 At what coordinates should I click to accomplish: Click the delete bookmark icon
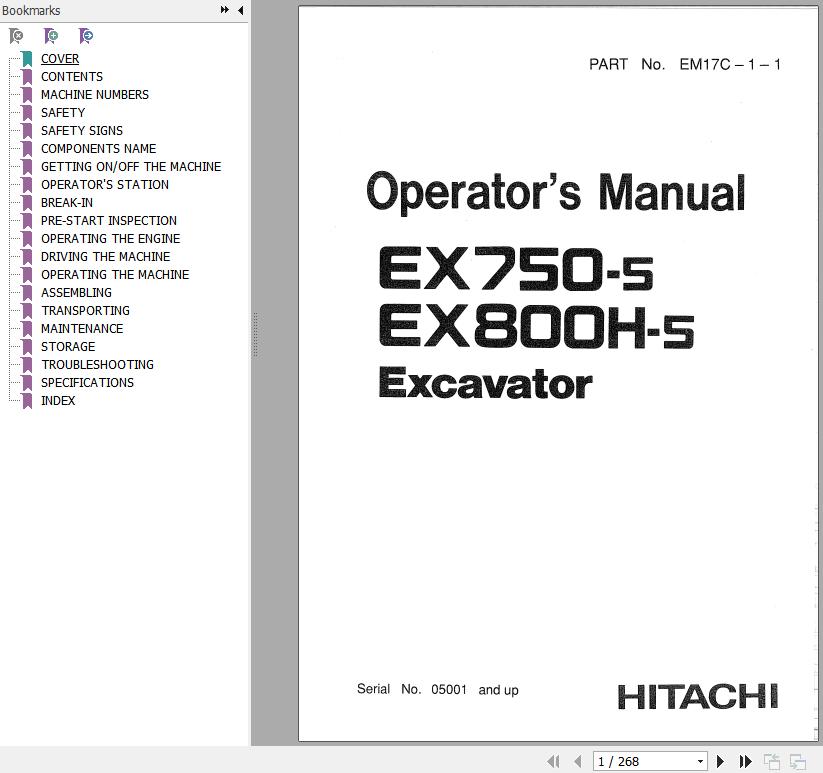[x=16, y=36]
